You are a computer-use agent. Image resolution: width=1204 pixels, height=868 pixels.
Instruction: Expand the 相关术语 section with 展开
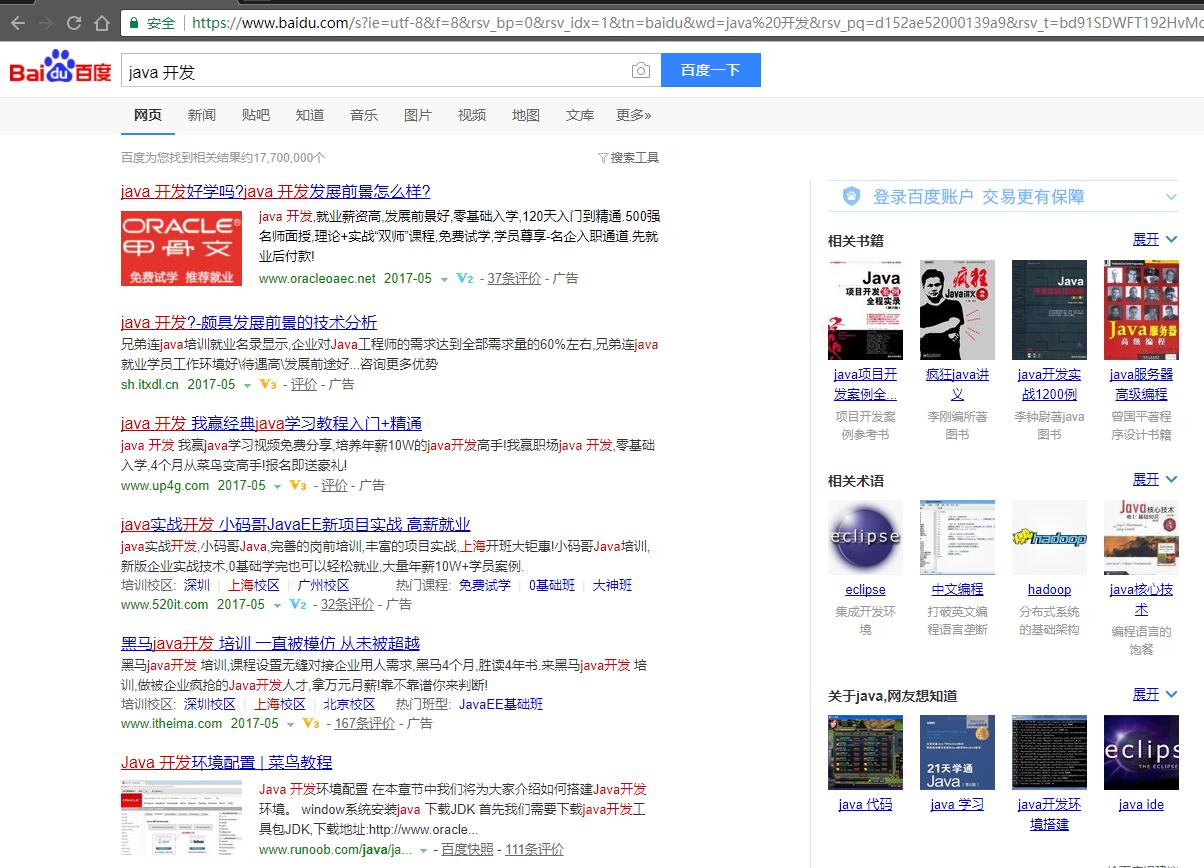[x=1155, y=480]
